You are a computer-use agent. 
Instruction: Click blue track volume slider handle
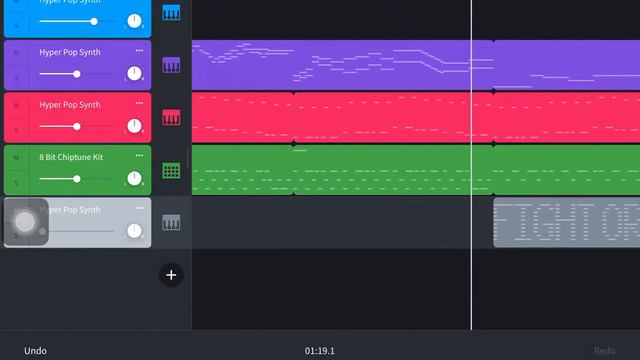pyautogui.click(x=94, y=21)
